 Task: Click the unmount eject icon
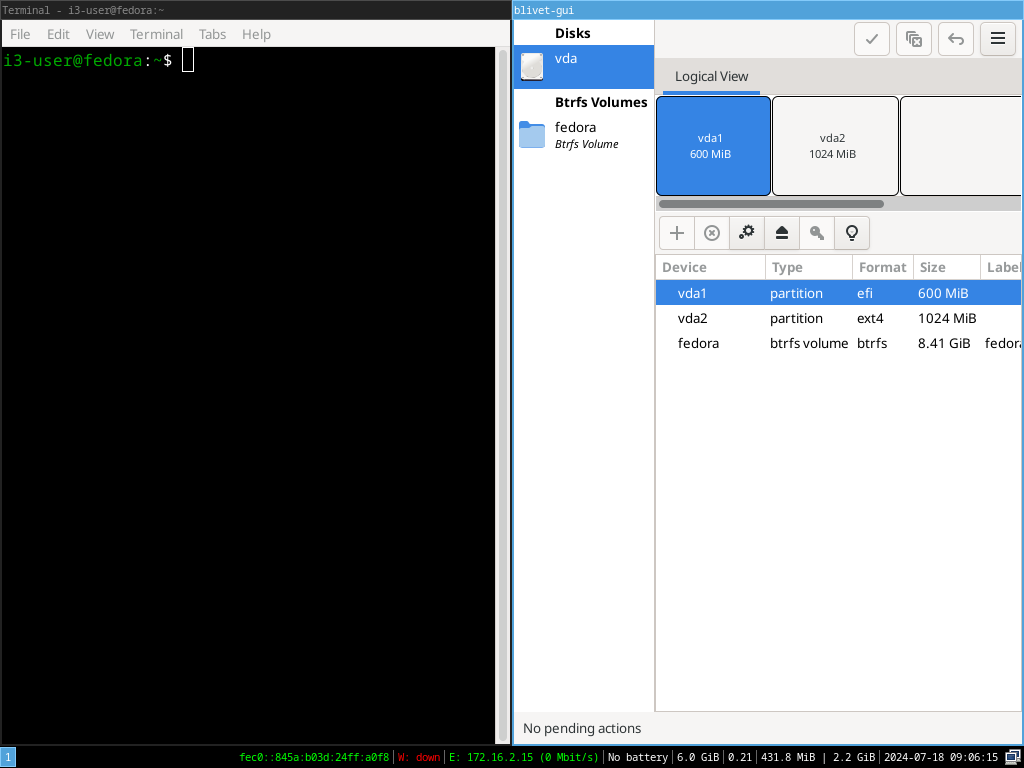782,233
